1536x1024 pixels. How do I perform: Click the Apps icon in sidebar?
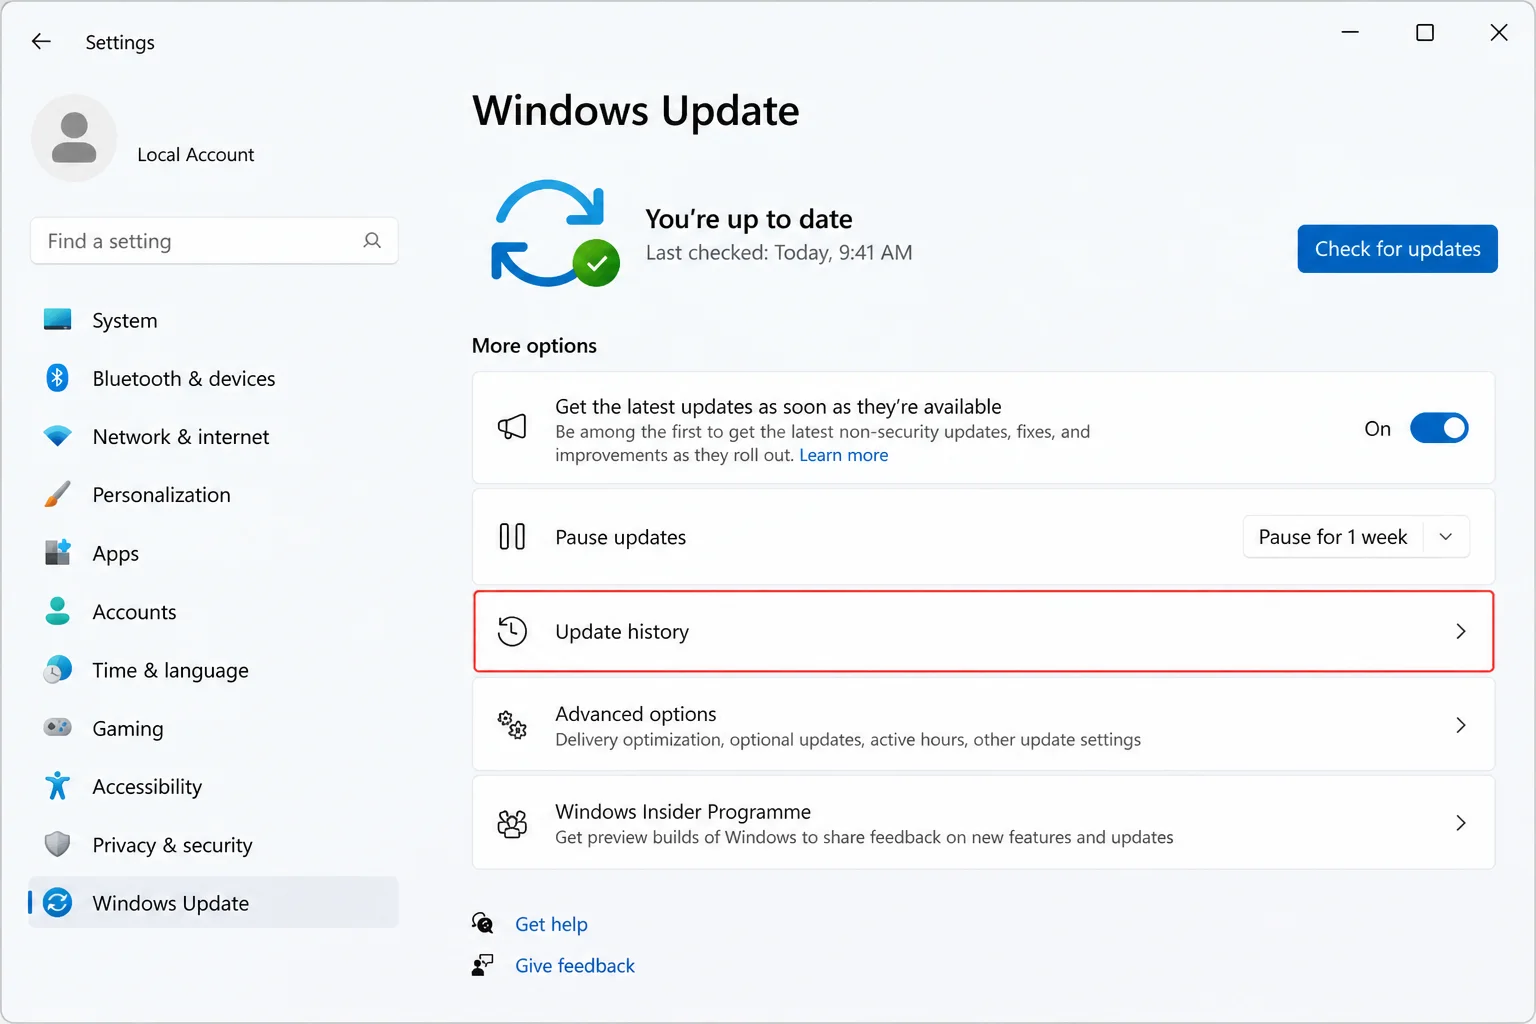click(x=58, y=552)
